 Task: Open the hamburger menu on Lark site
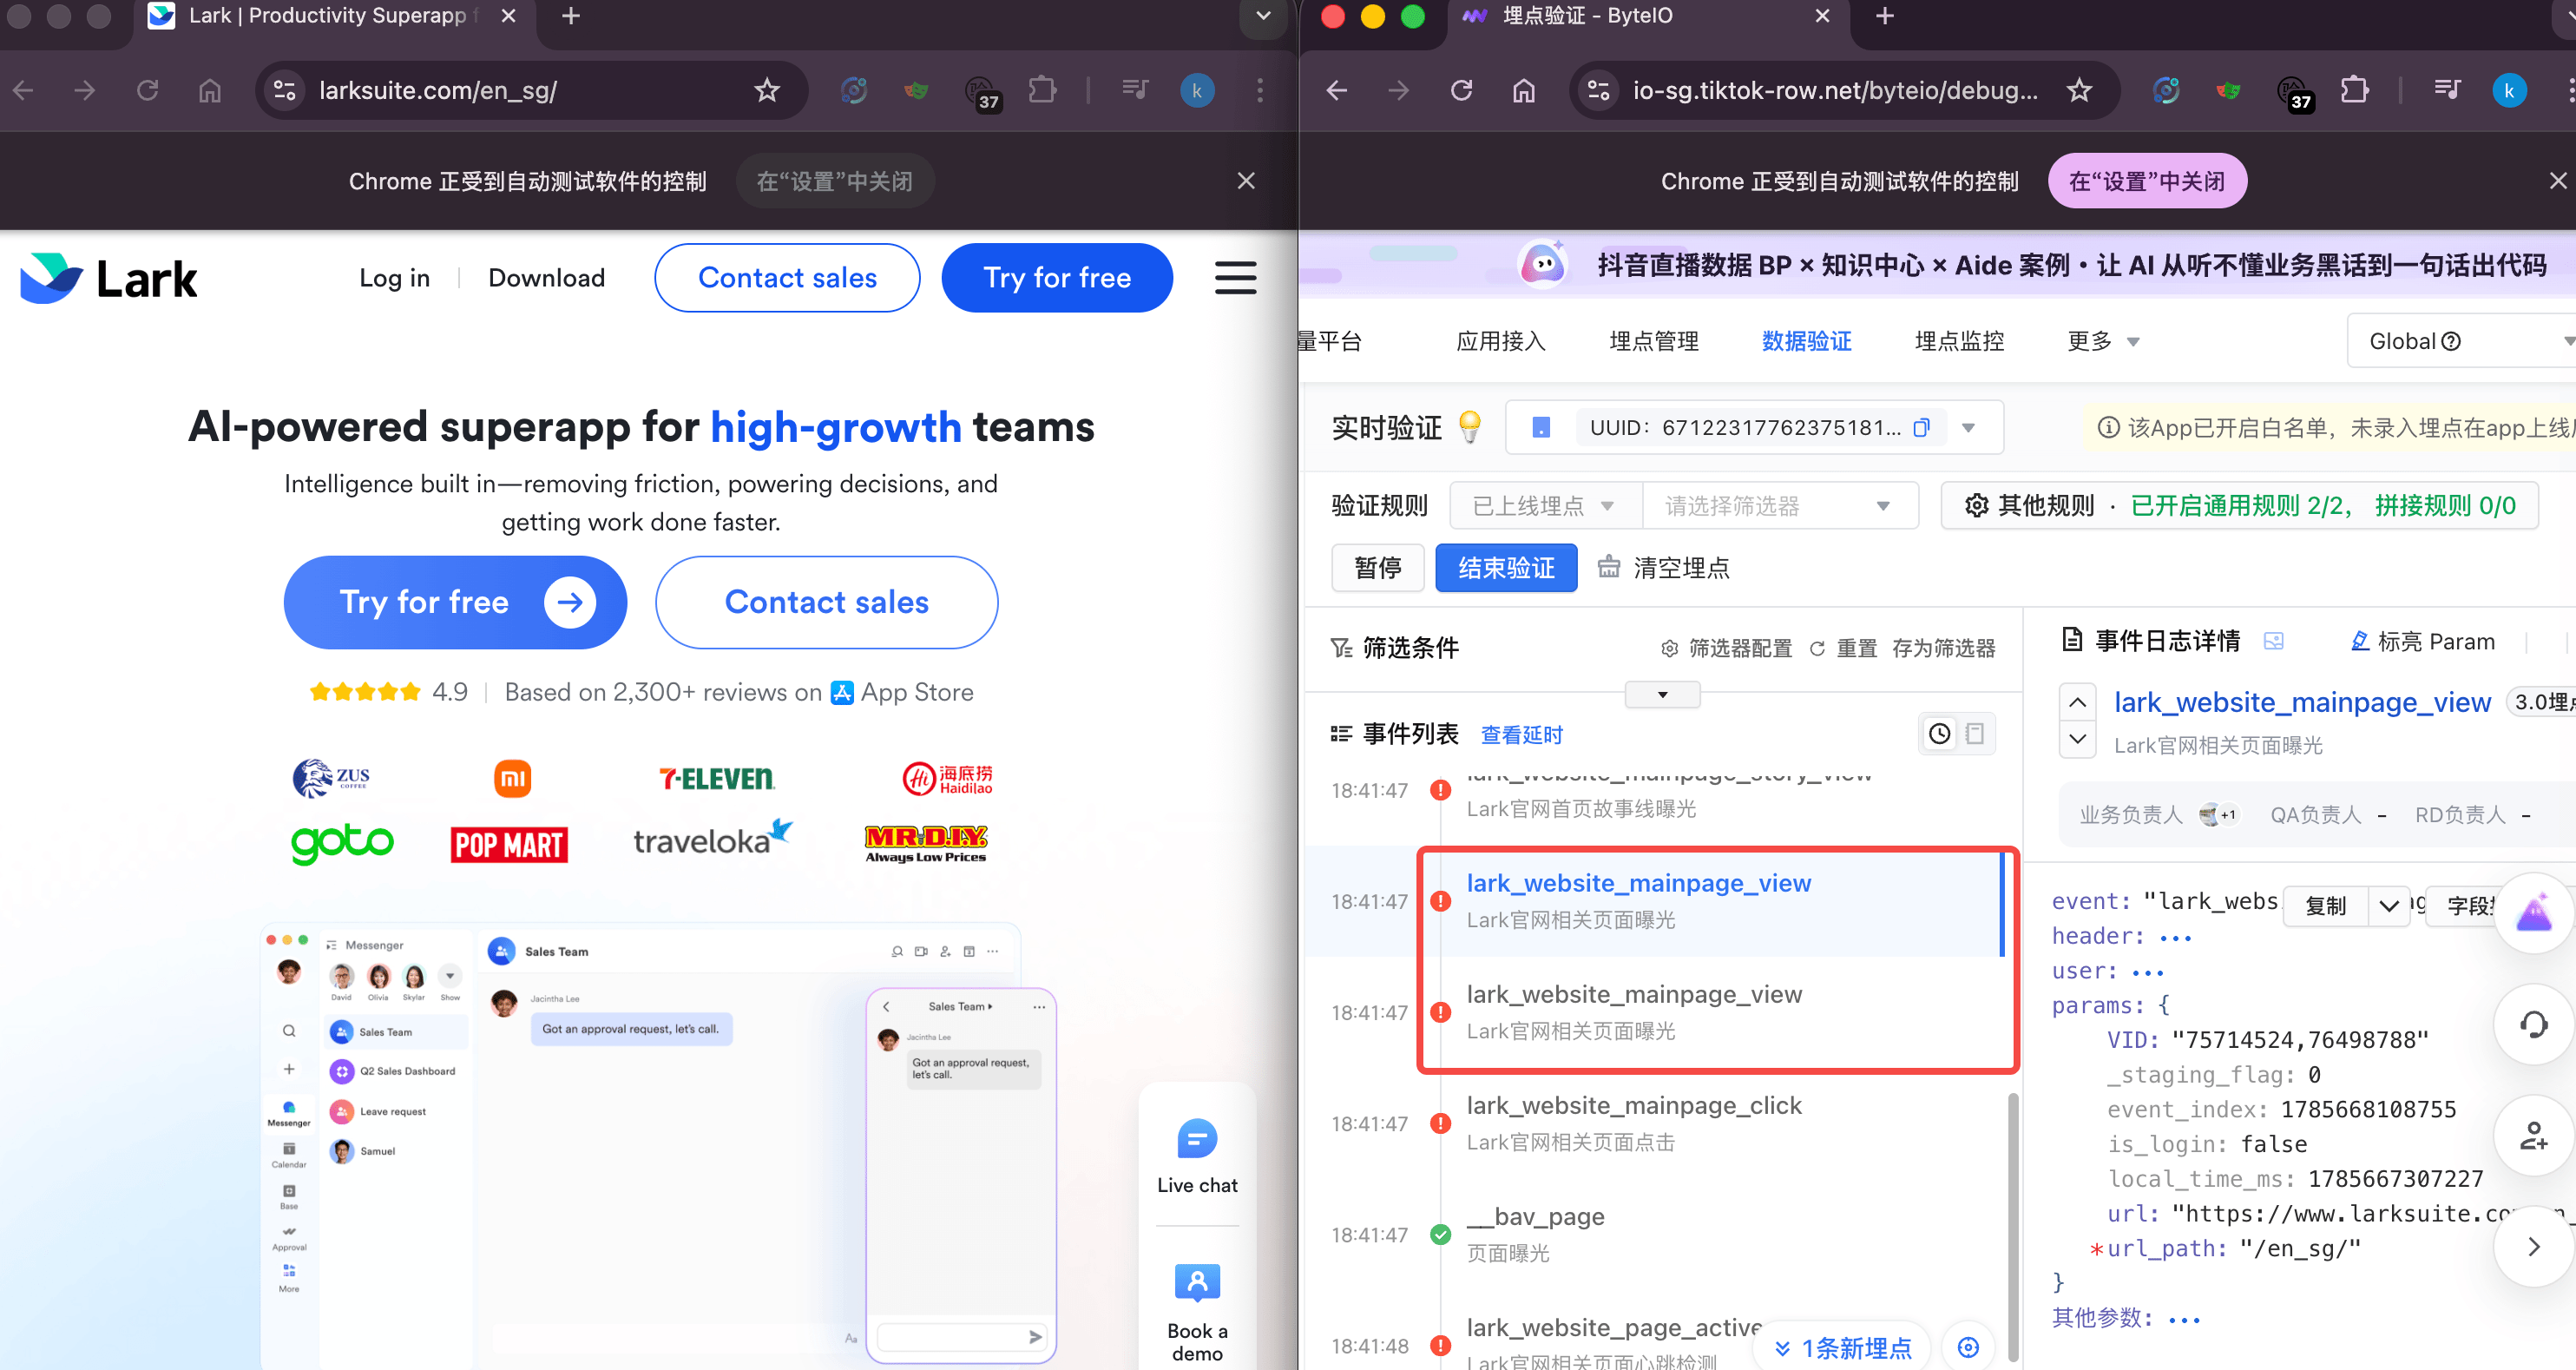1235,278
